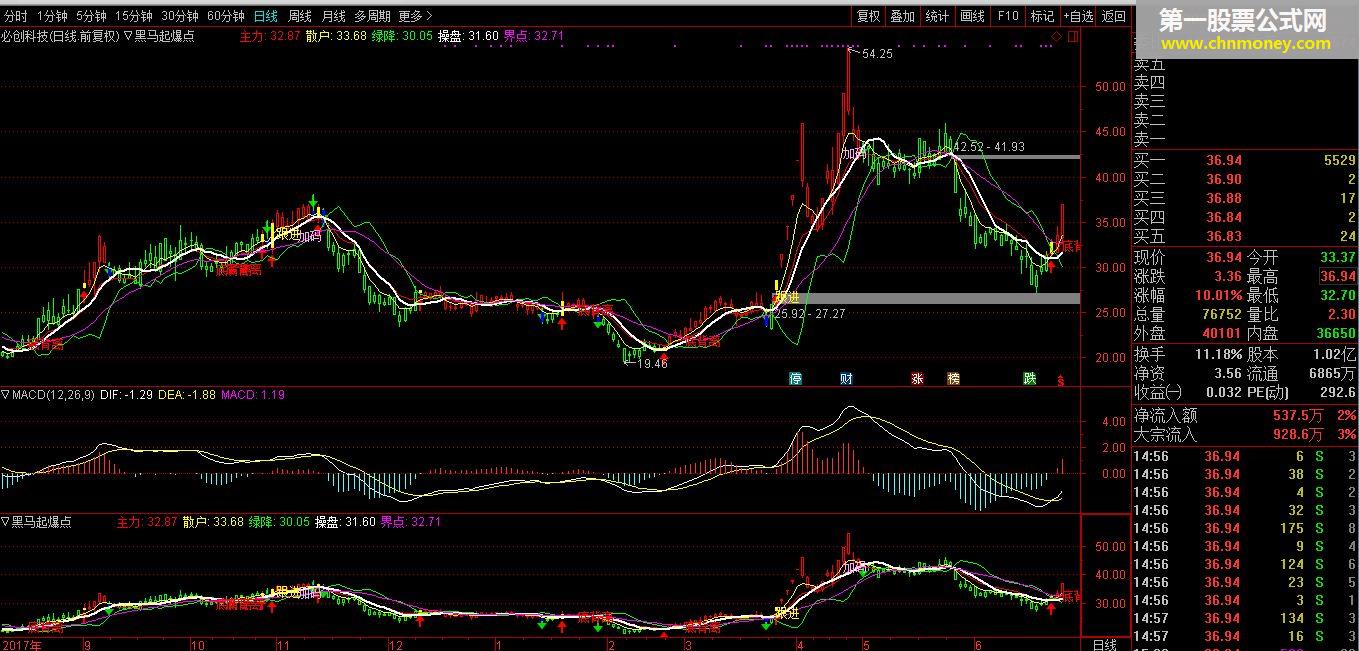
Task: Click the MACD DIF: -1.29 value
Action: [x=127, y=395]
